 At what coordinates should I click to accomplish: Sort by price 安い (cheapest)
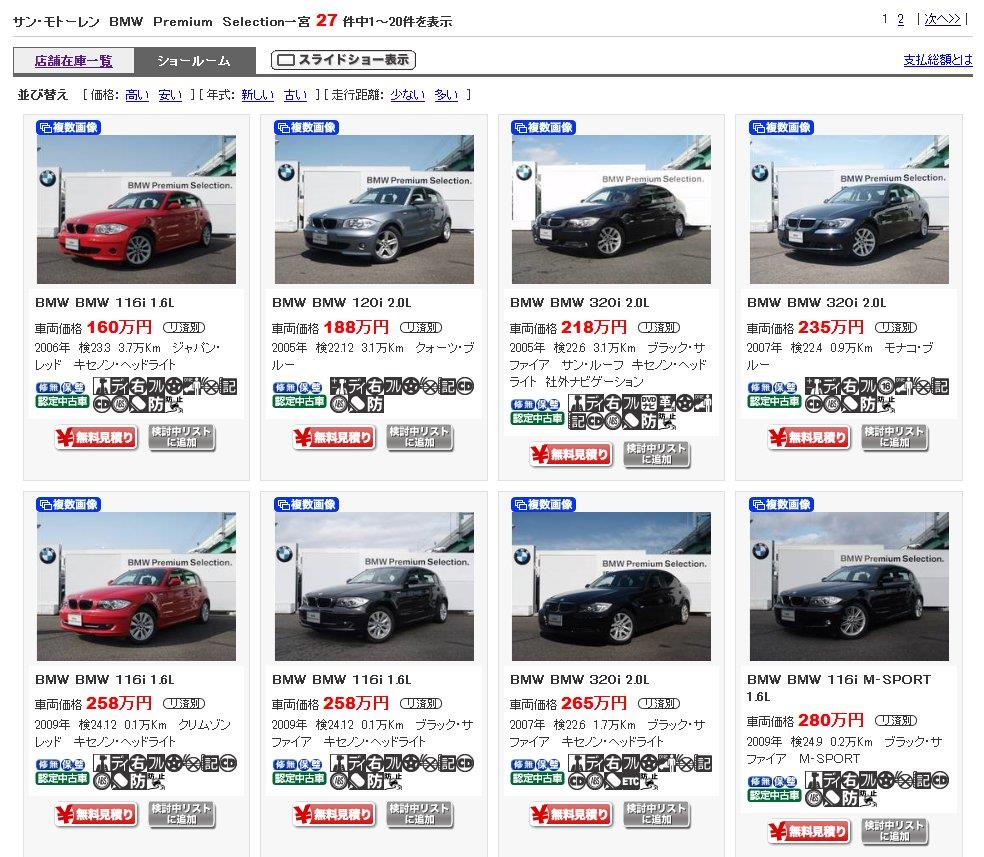170,95
